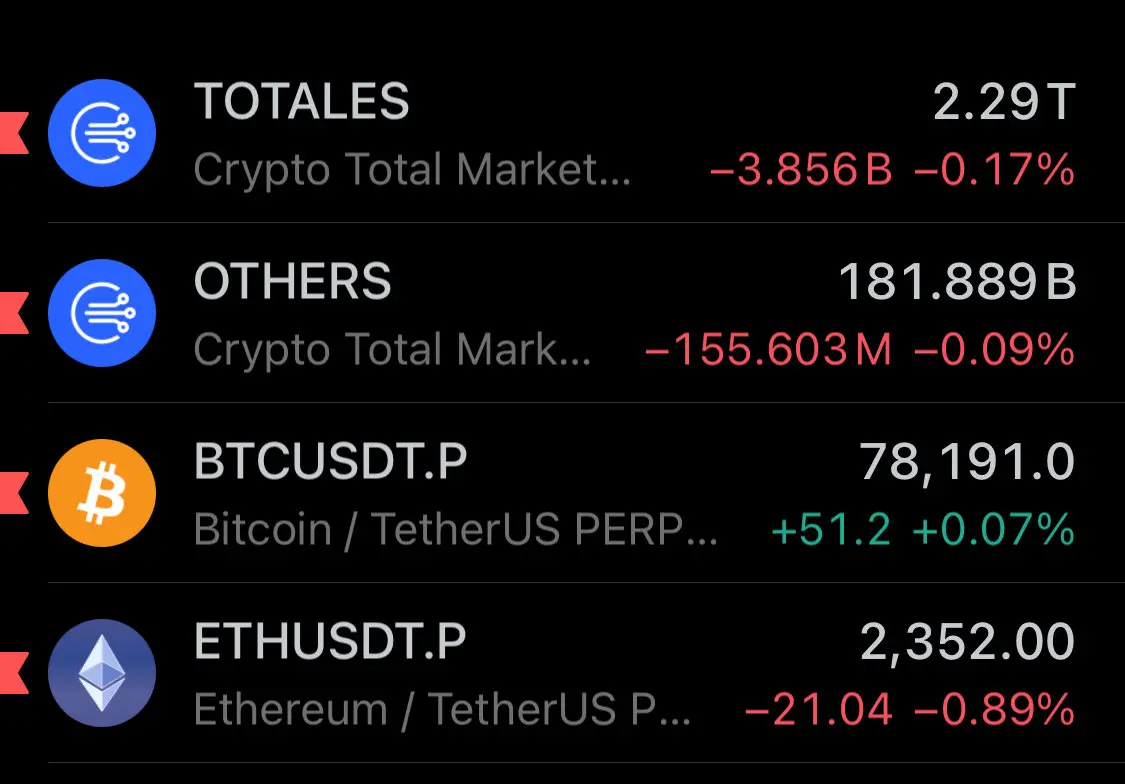Screen dimensions: 1125x784
Task: Click red flag marker beside BTCUSDT.P
Action: coord(13,493)
